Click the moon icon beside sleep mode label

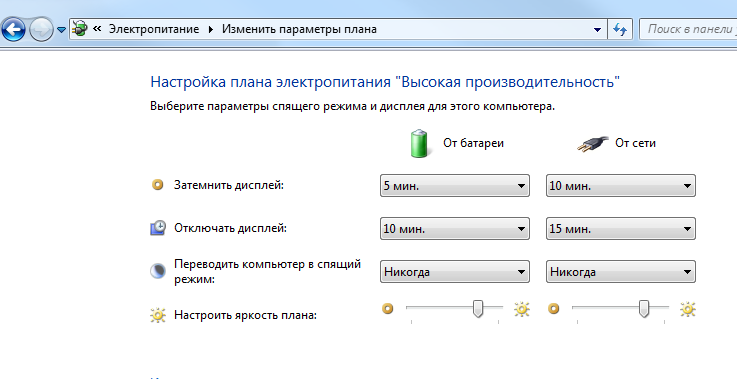pos(157,271)
